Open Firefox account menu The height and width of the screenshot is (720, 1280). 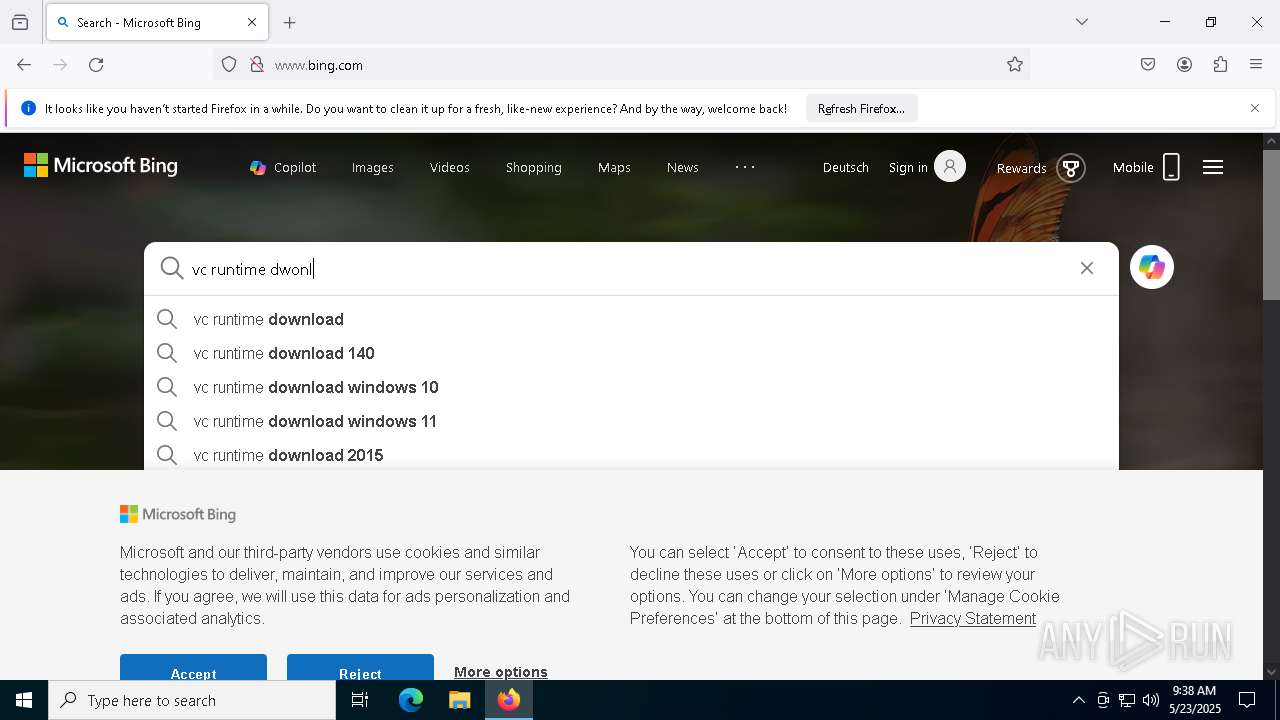click(x=1184, y=65)
